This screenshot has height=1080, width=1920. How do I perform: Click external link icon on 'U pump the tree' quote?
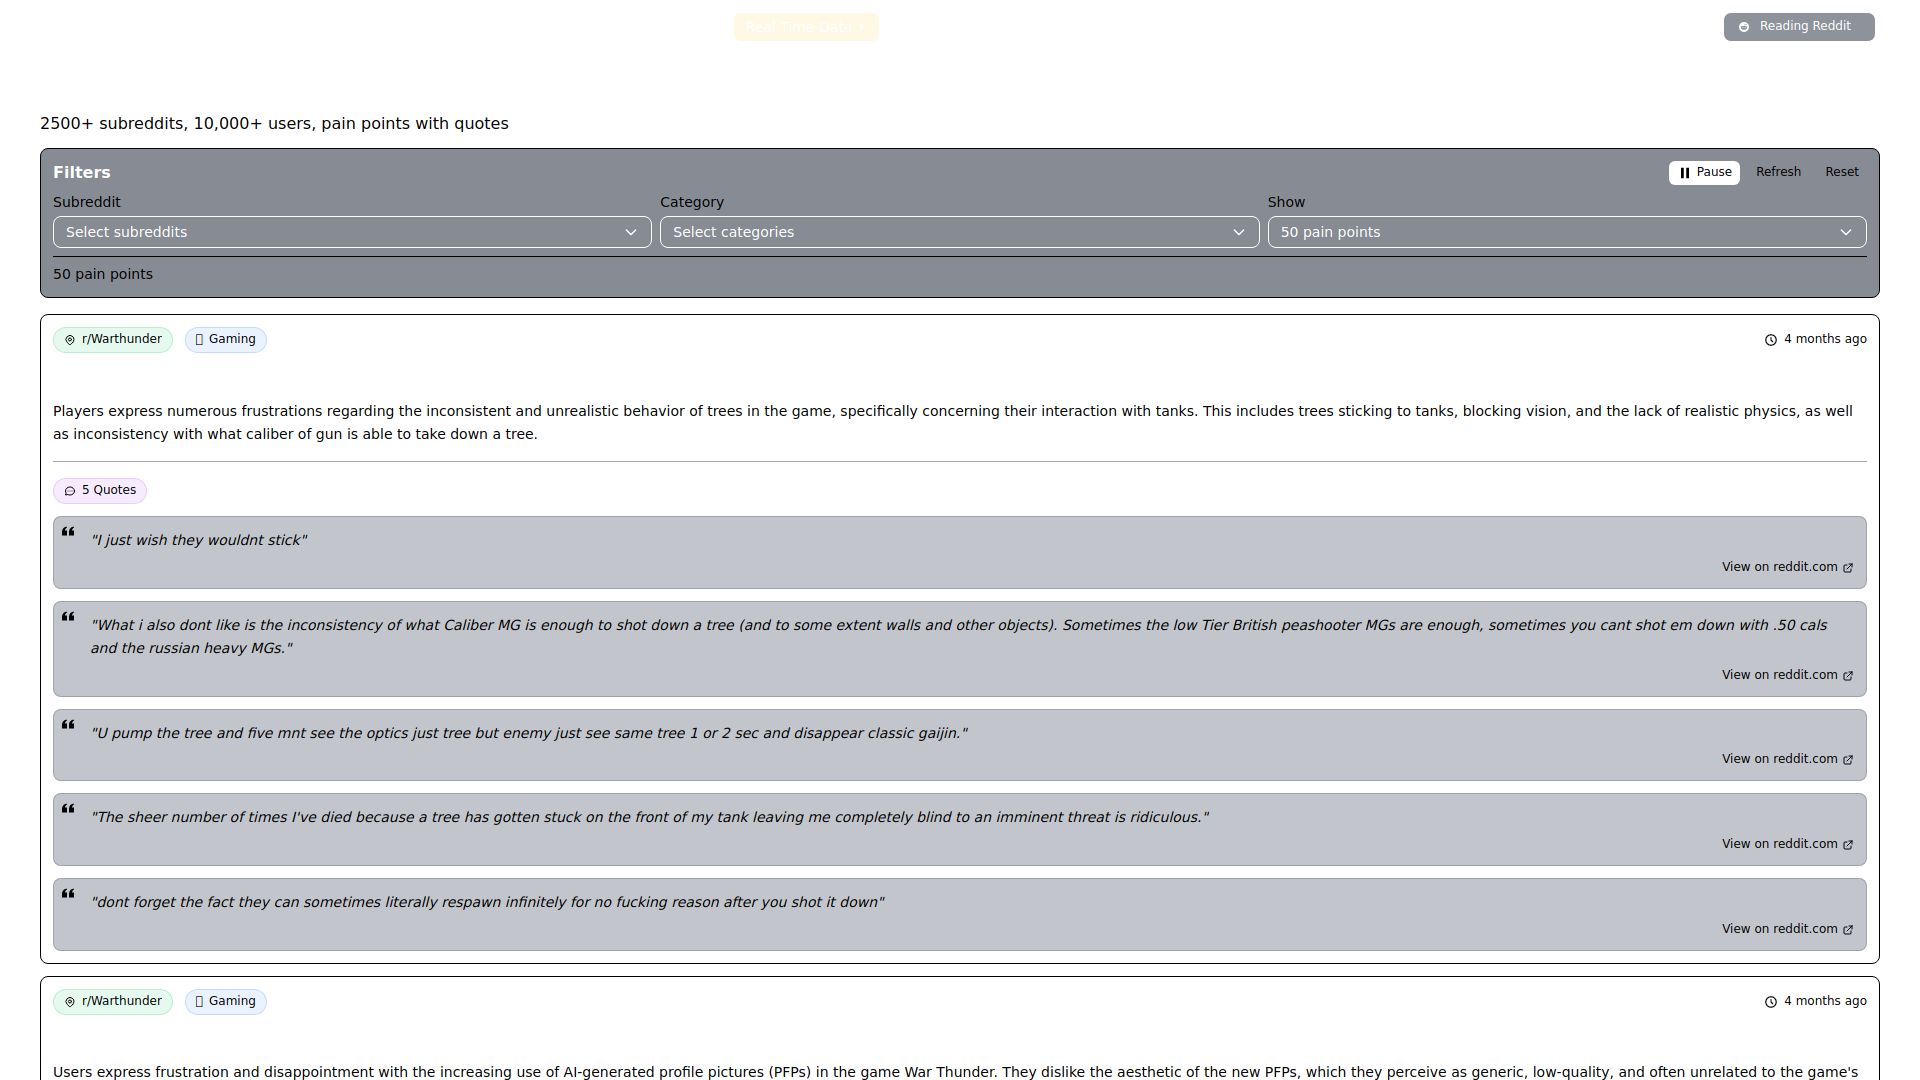click(1848, 760)
